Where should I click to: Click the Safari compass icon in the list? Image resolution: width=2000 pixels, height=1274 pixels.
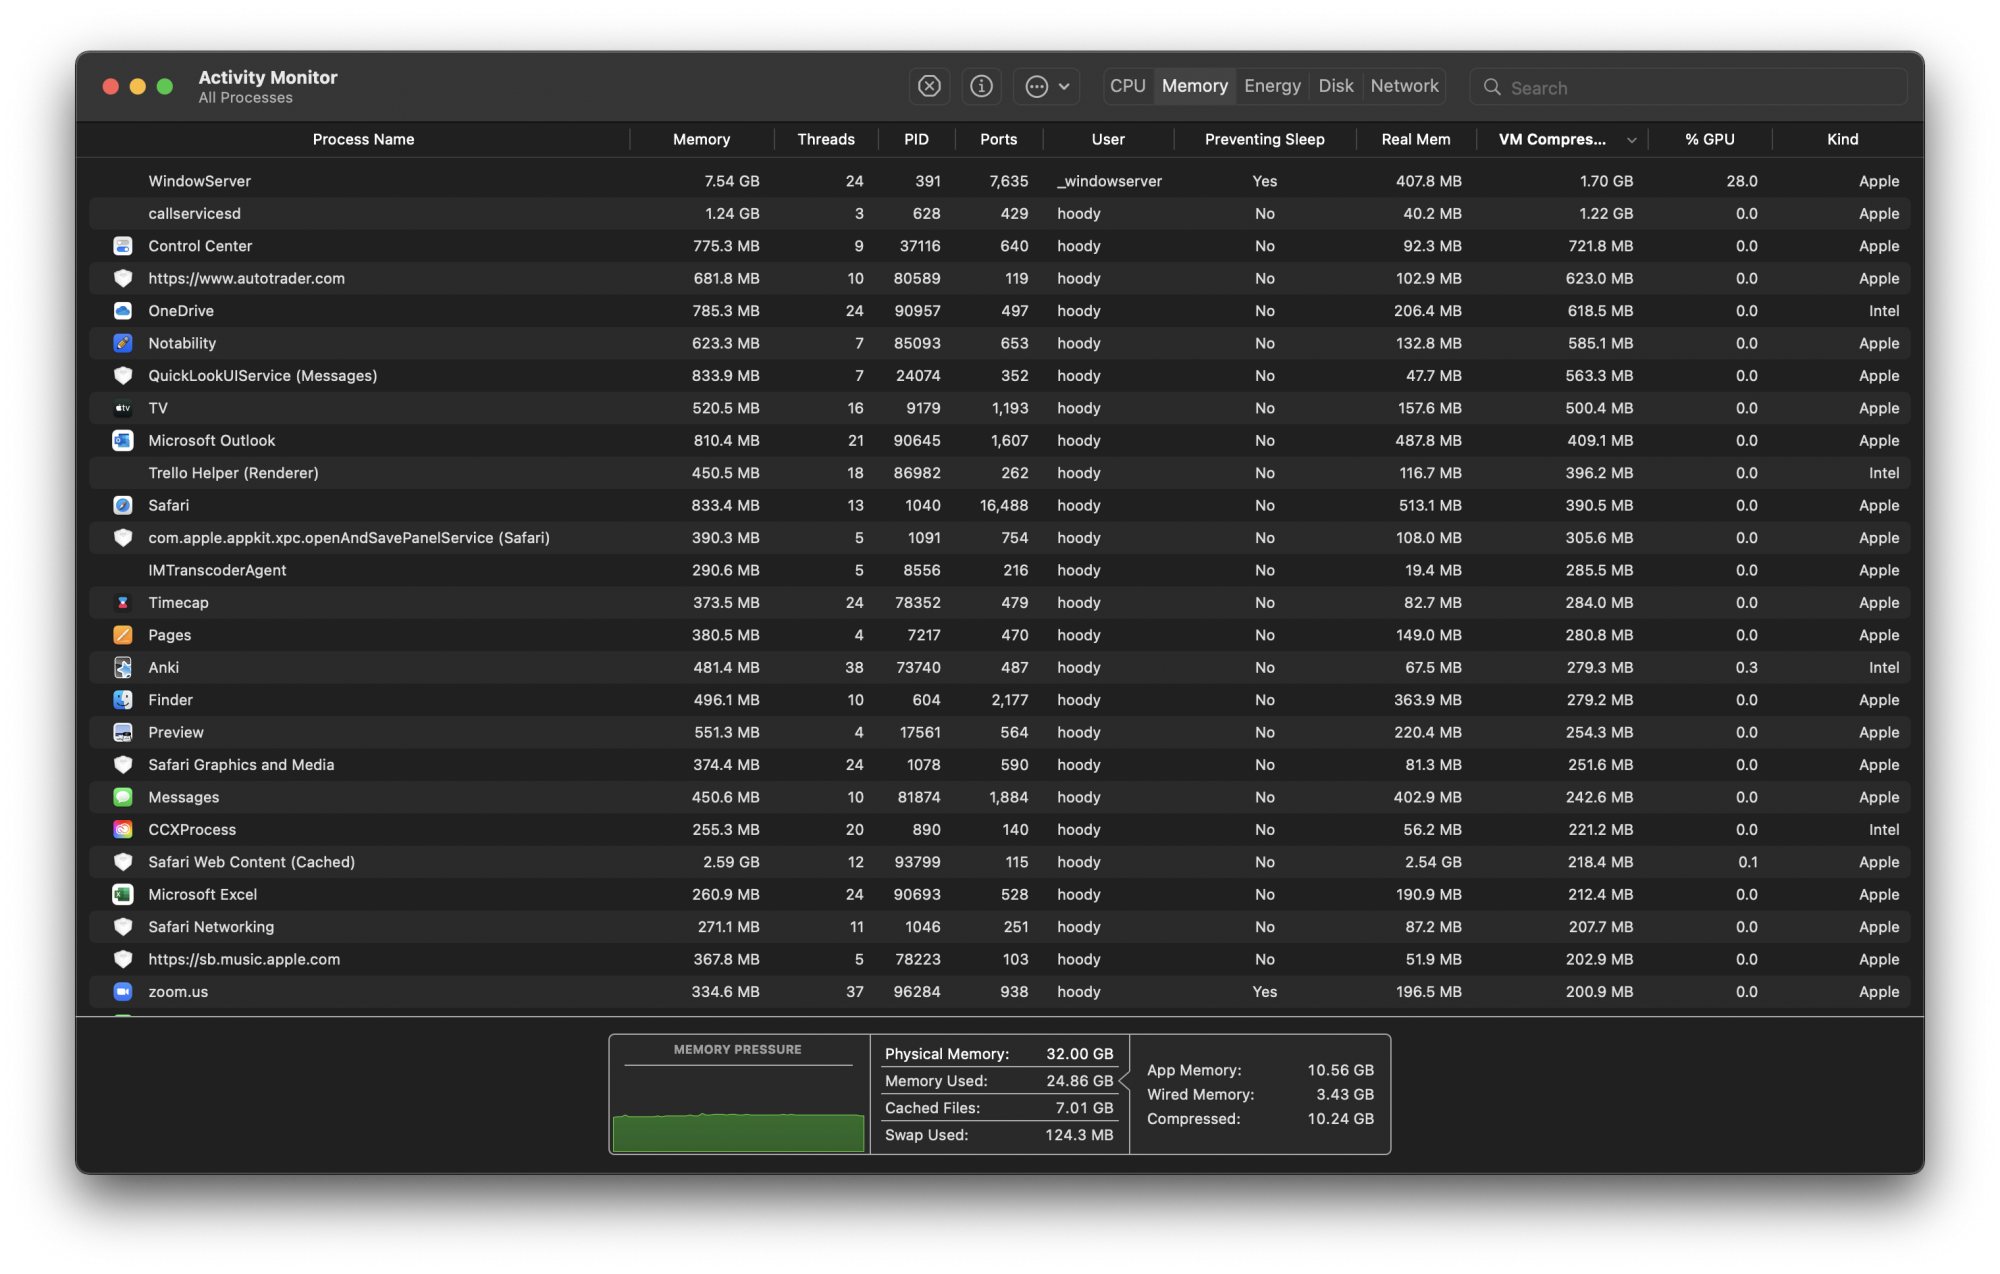123,506
